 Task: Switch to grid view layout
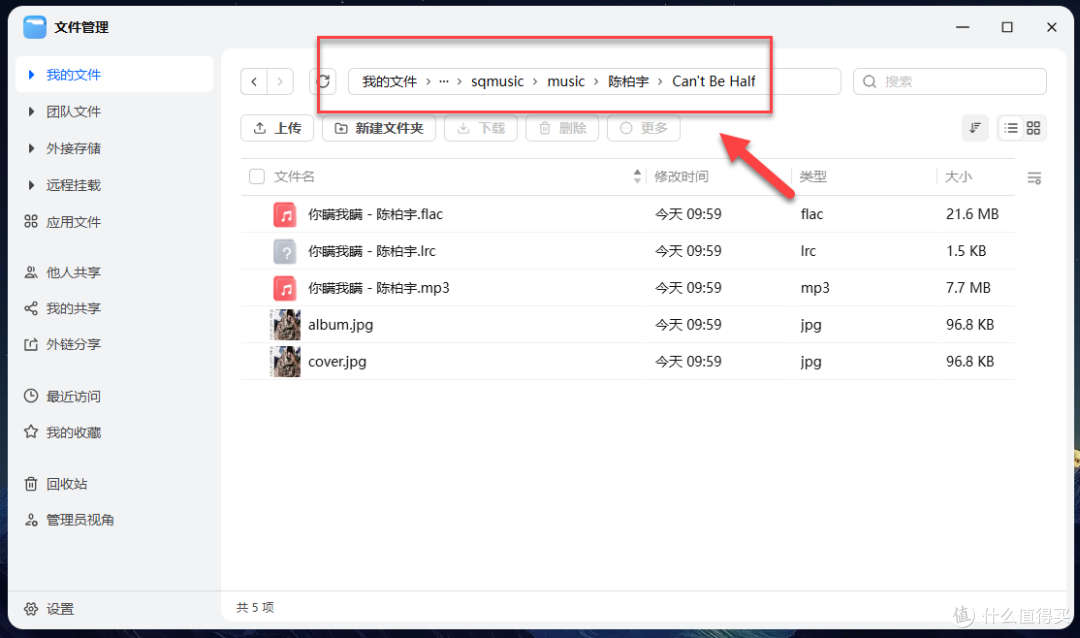(x=1033, y=128)
